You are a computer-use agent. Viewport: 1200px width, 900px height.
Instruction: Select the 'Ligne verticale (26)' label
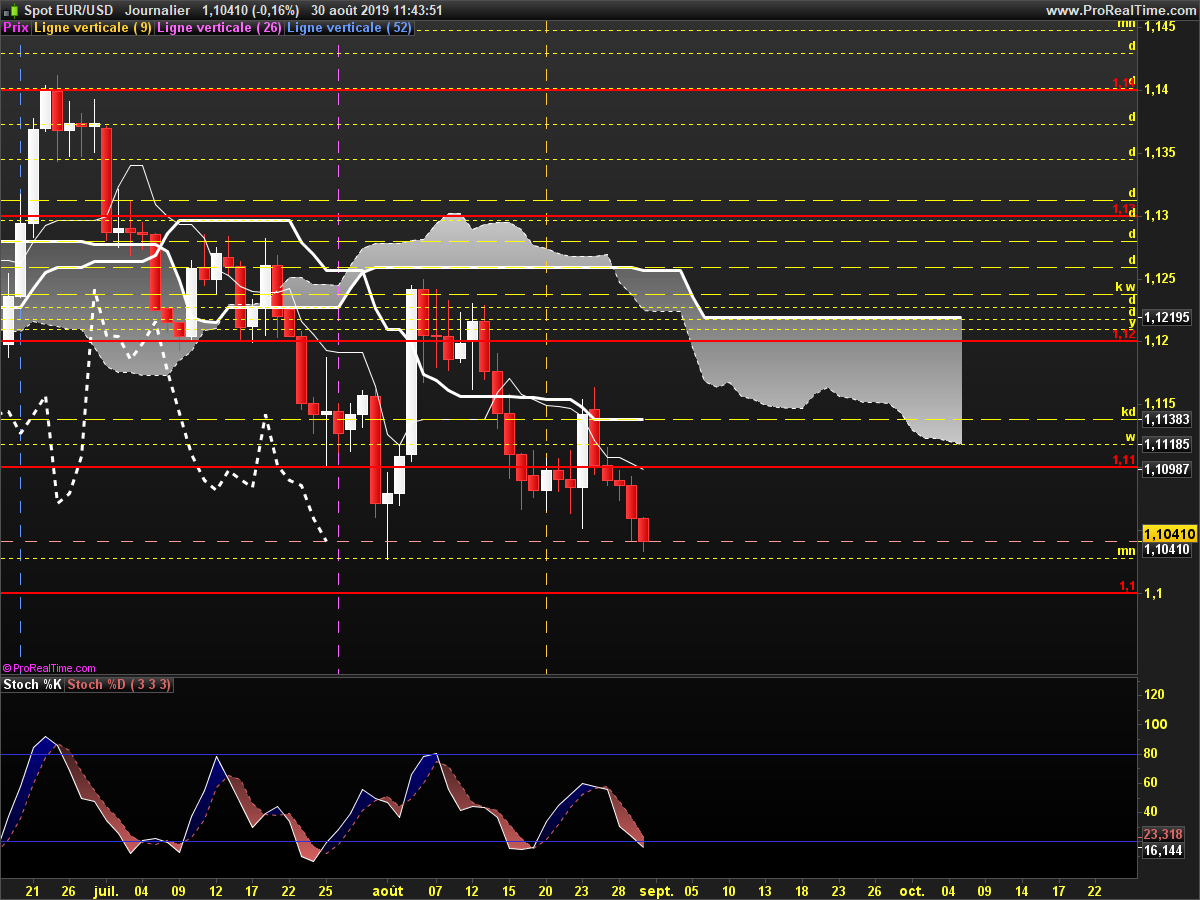coord(219,28)
